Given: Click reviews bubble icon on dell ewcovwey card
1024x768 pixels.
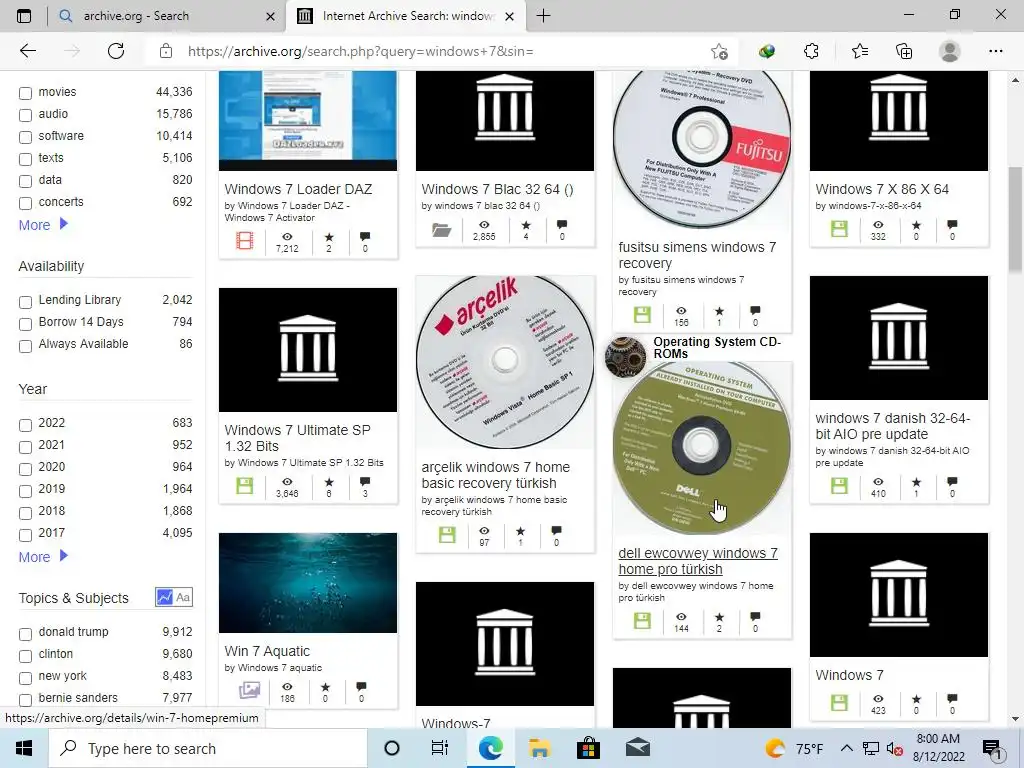Looking at the screenshot, I should [x=755, y=617].
